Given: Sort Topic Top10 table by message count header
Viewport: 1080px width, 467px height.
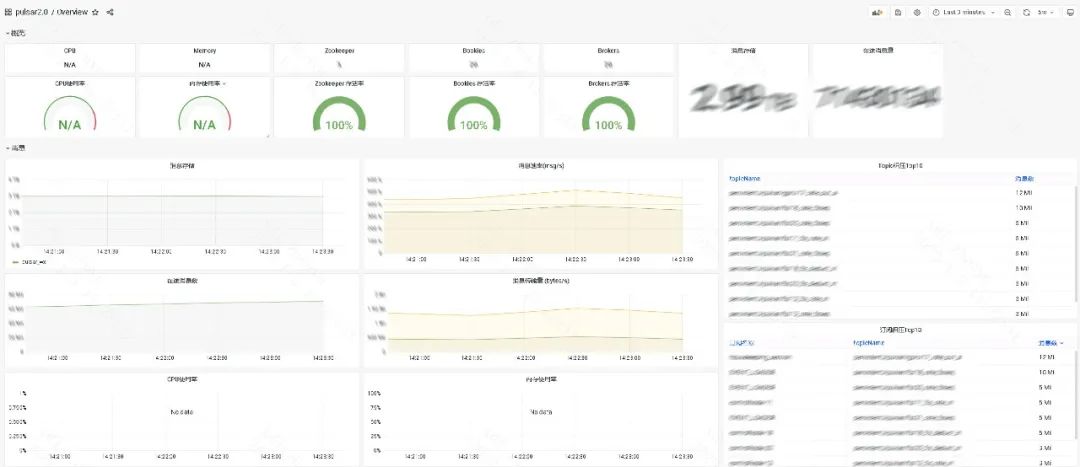Looking at the screenshot, I should pos(1024,178).
